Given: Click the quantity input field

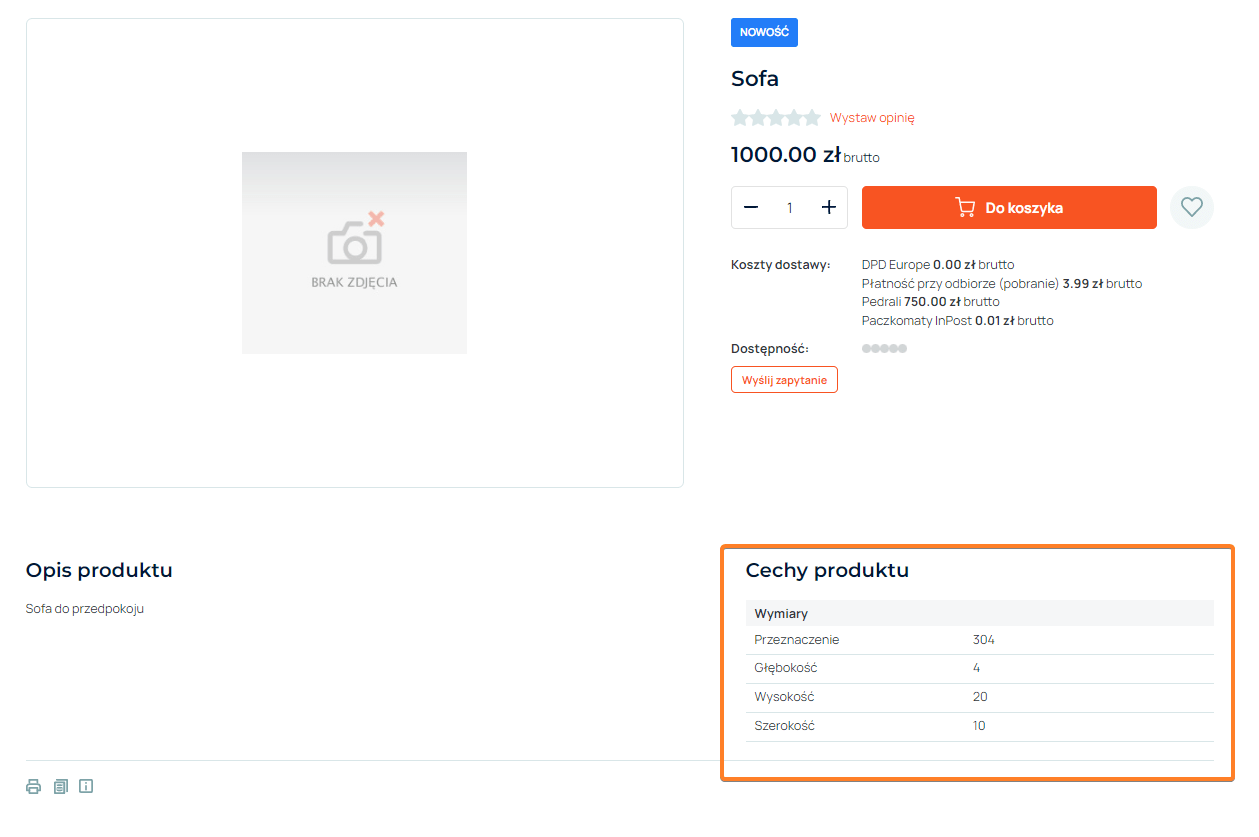Looking at the screenshot, I should [789, 208].
